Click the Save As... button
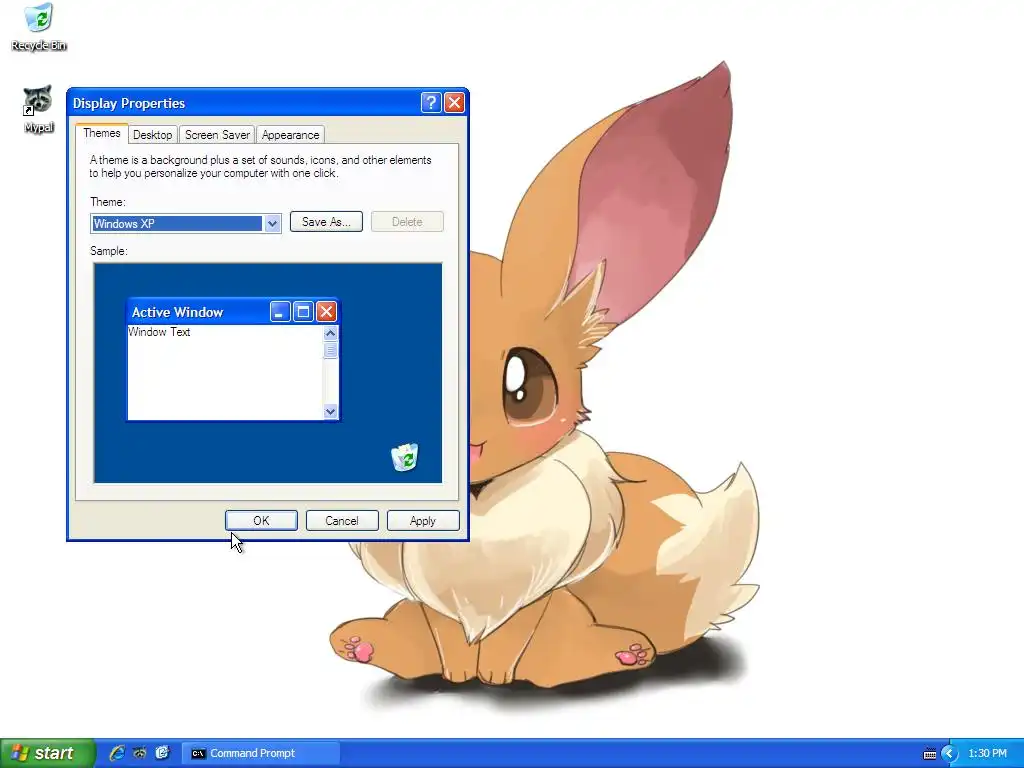The height and width of the screenshot is (768, 1024). [x=326, y=221]
